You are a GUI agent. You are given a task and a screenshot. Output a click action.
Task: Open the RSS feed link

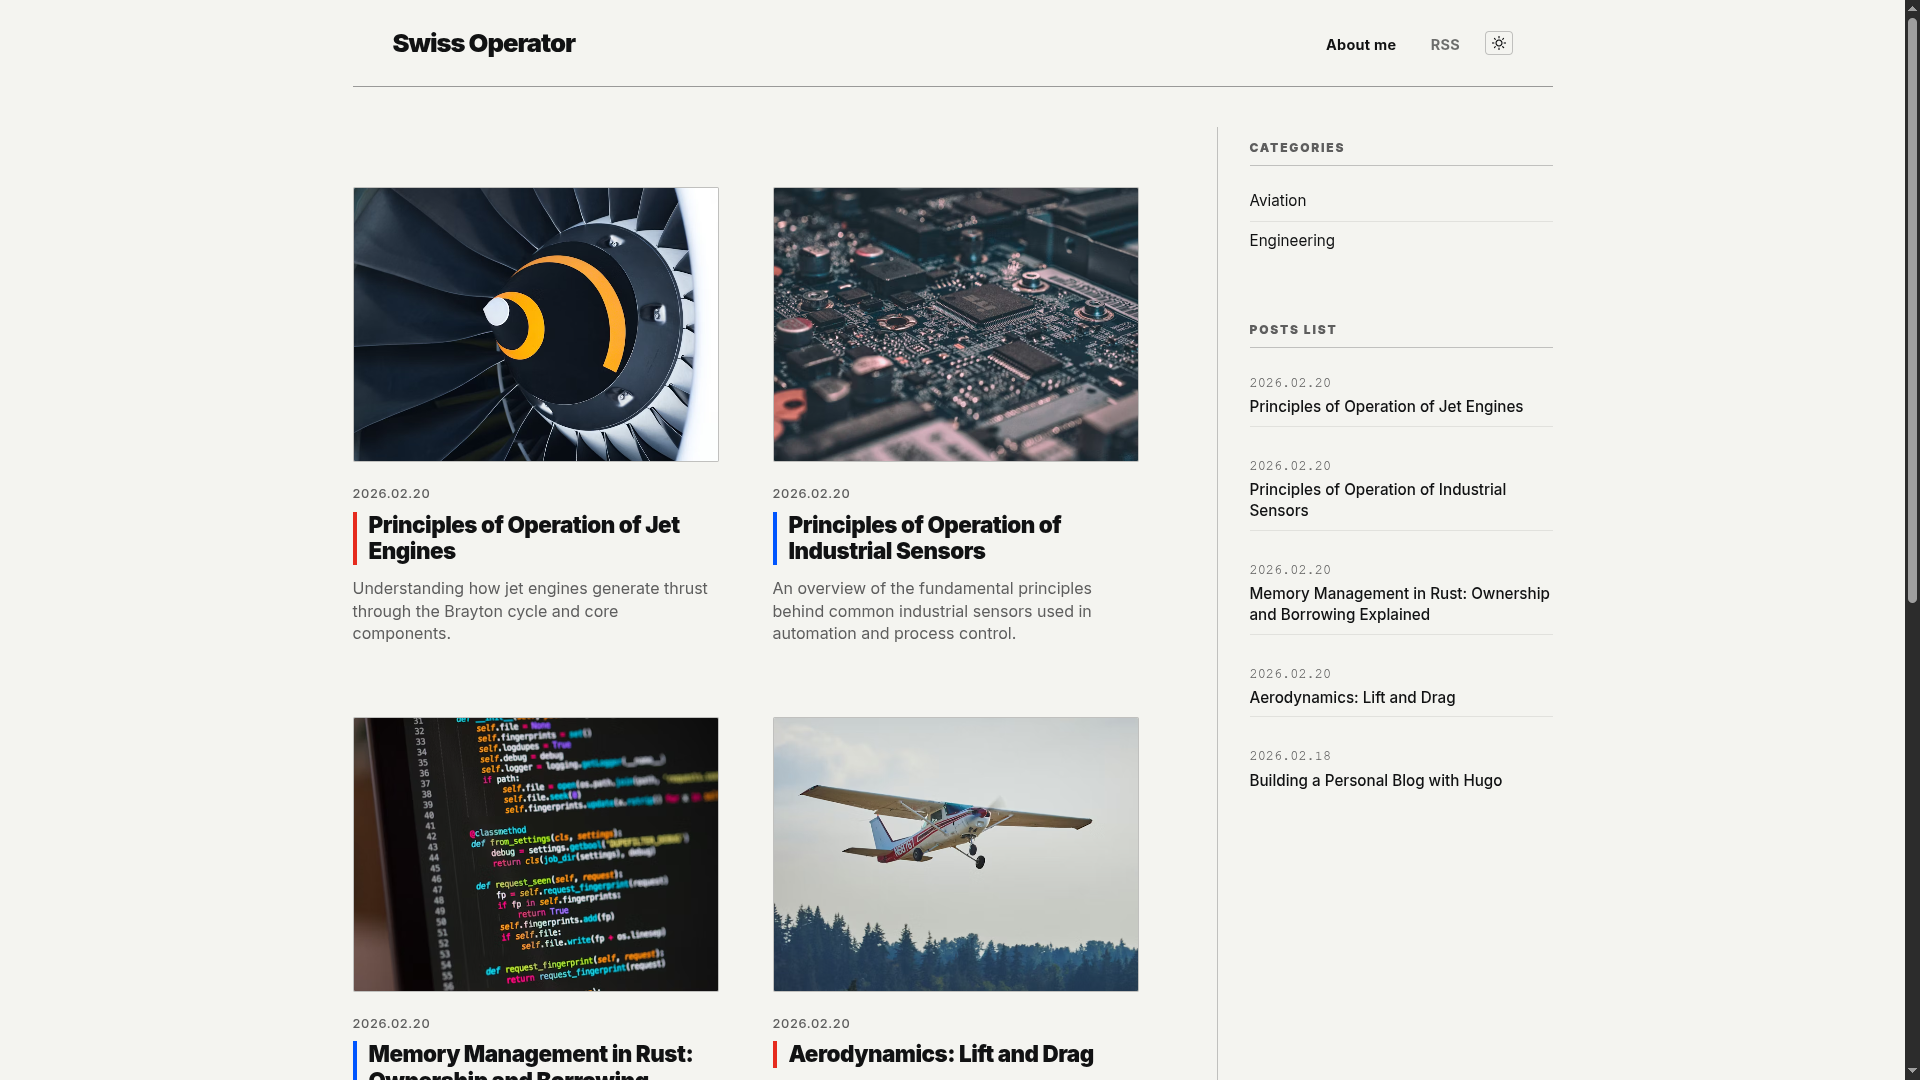click(x=1444, y=45)
